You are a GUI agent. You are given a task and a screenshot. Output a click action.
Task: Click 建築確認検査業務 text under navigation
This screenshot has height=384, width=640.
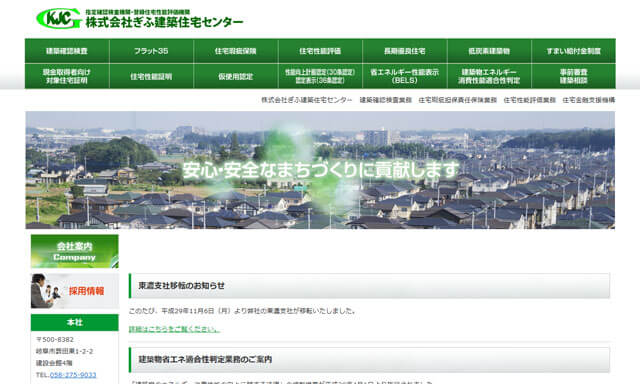click(386, 100)
